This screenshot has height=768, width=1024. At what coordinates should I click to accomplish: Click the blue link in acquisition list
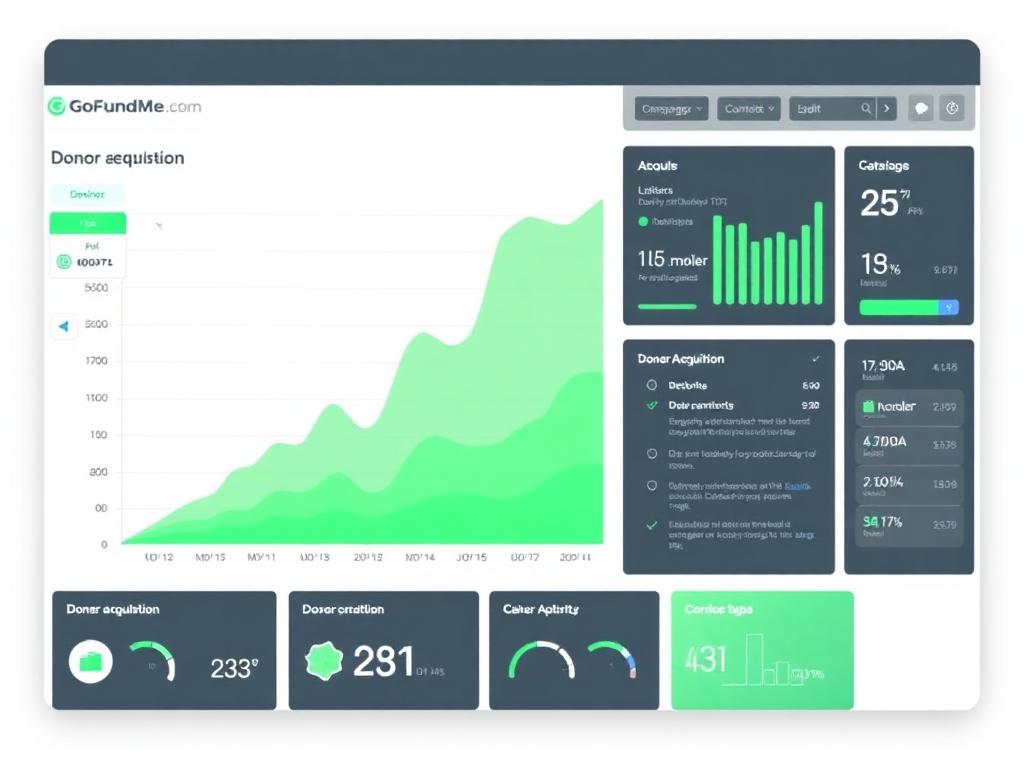pyautogui.click(x=797, y=486)
